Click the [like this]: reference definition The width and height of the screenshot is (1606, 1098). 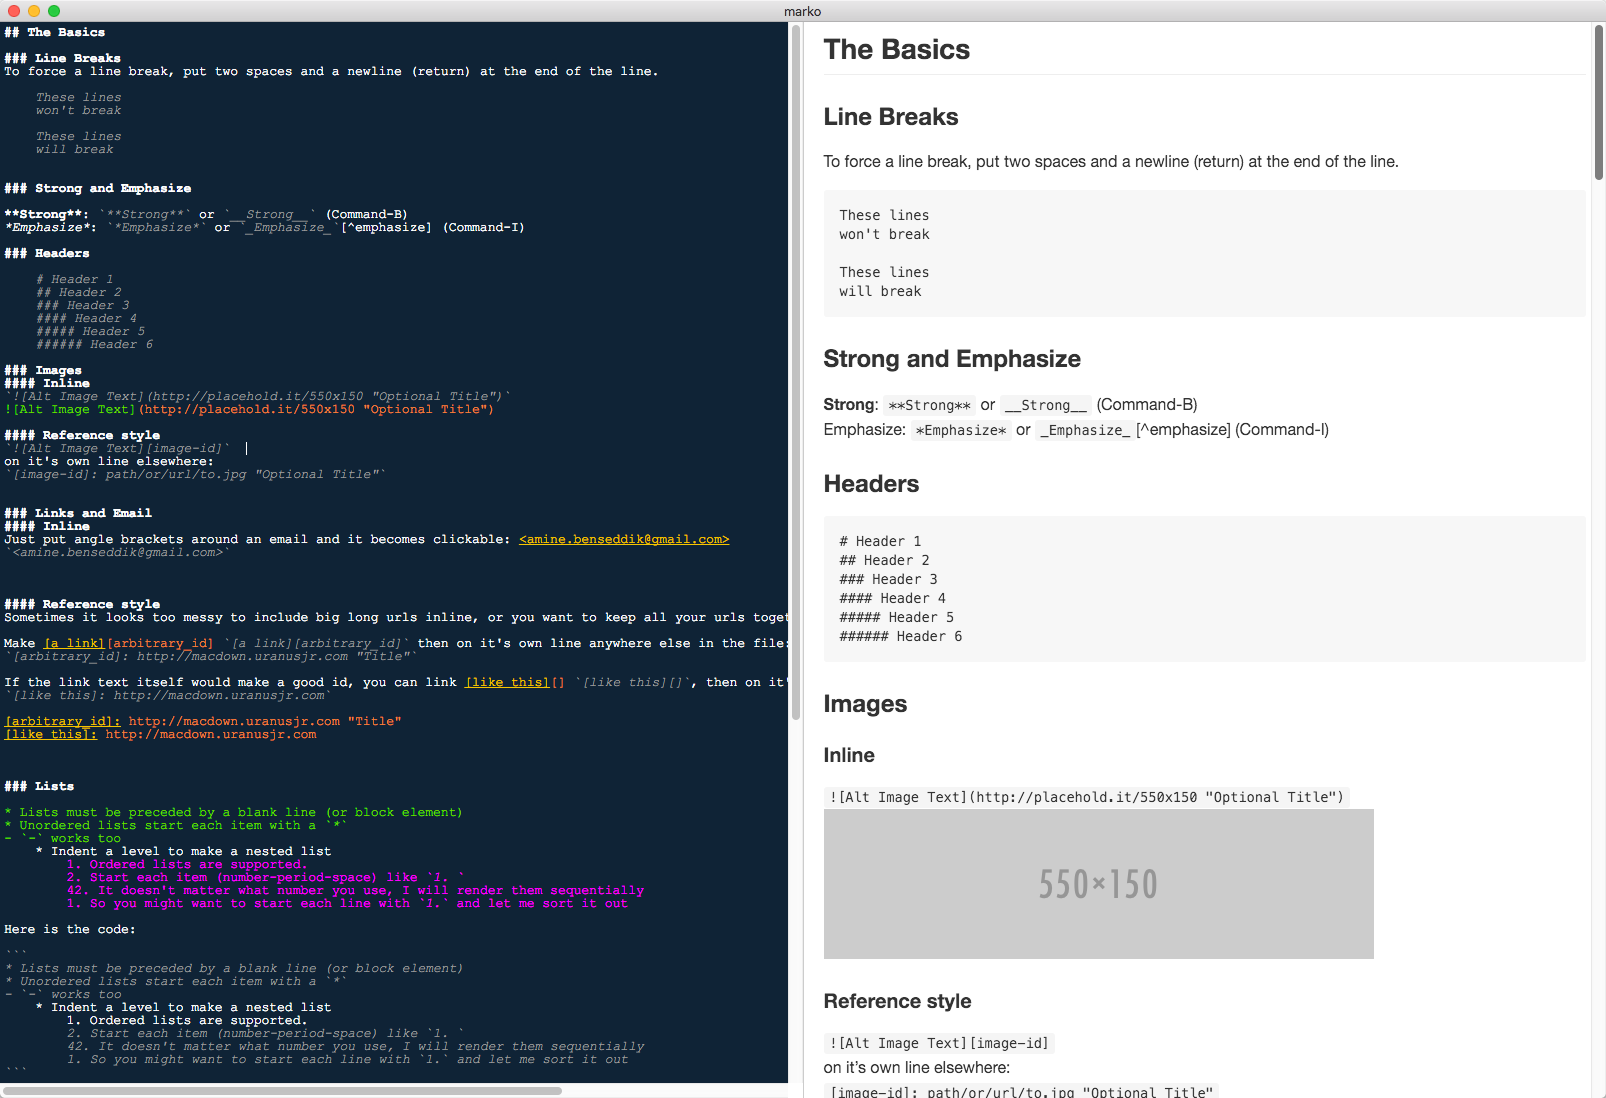(51, 735)
